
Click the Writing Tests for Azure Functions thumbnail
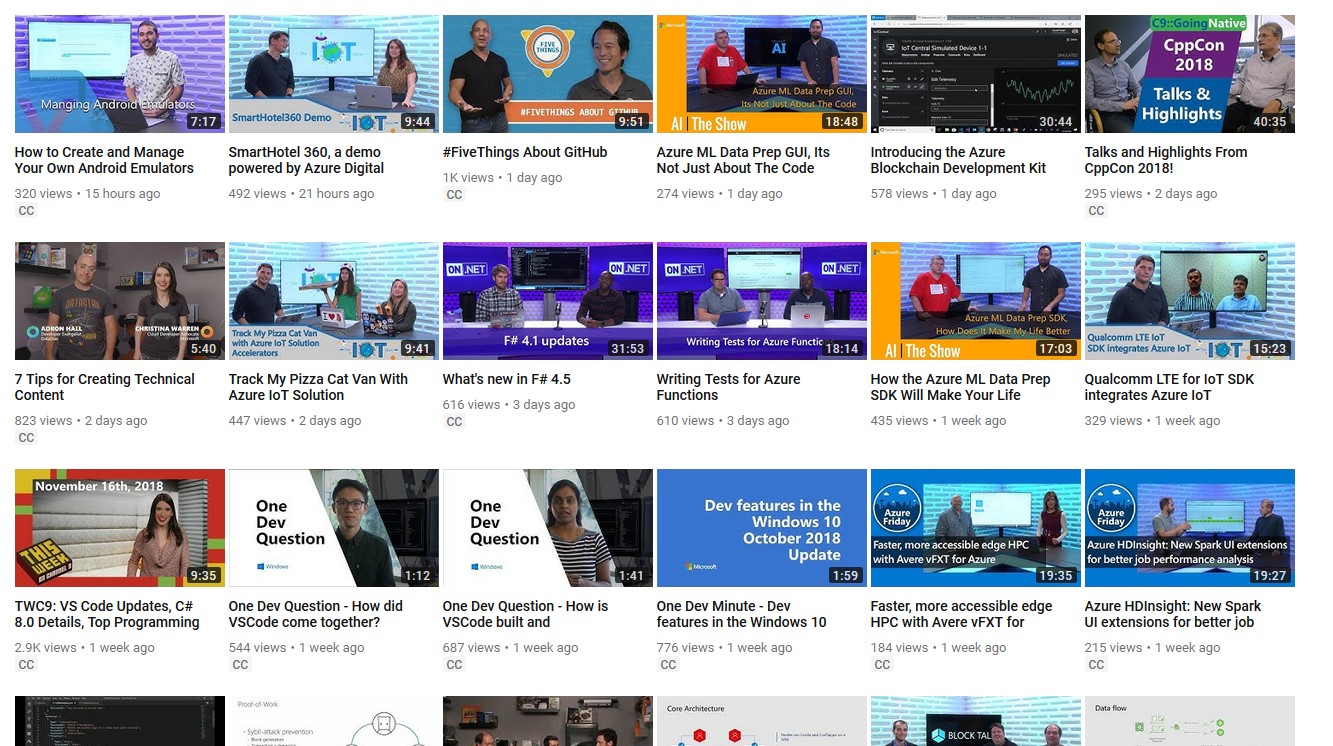click(762, 301)
